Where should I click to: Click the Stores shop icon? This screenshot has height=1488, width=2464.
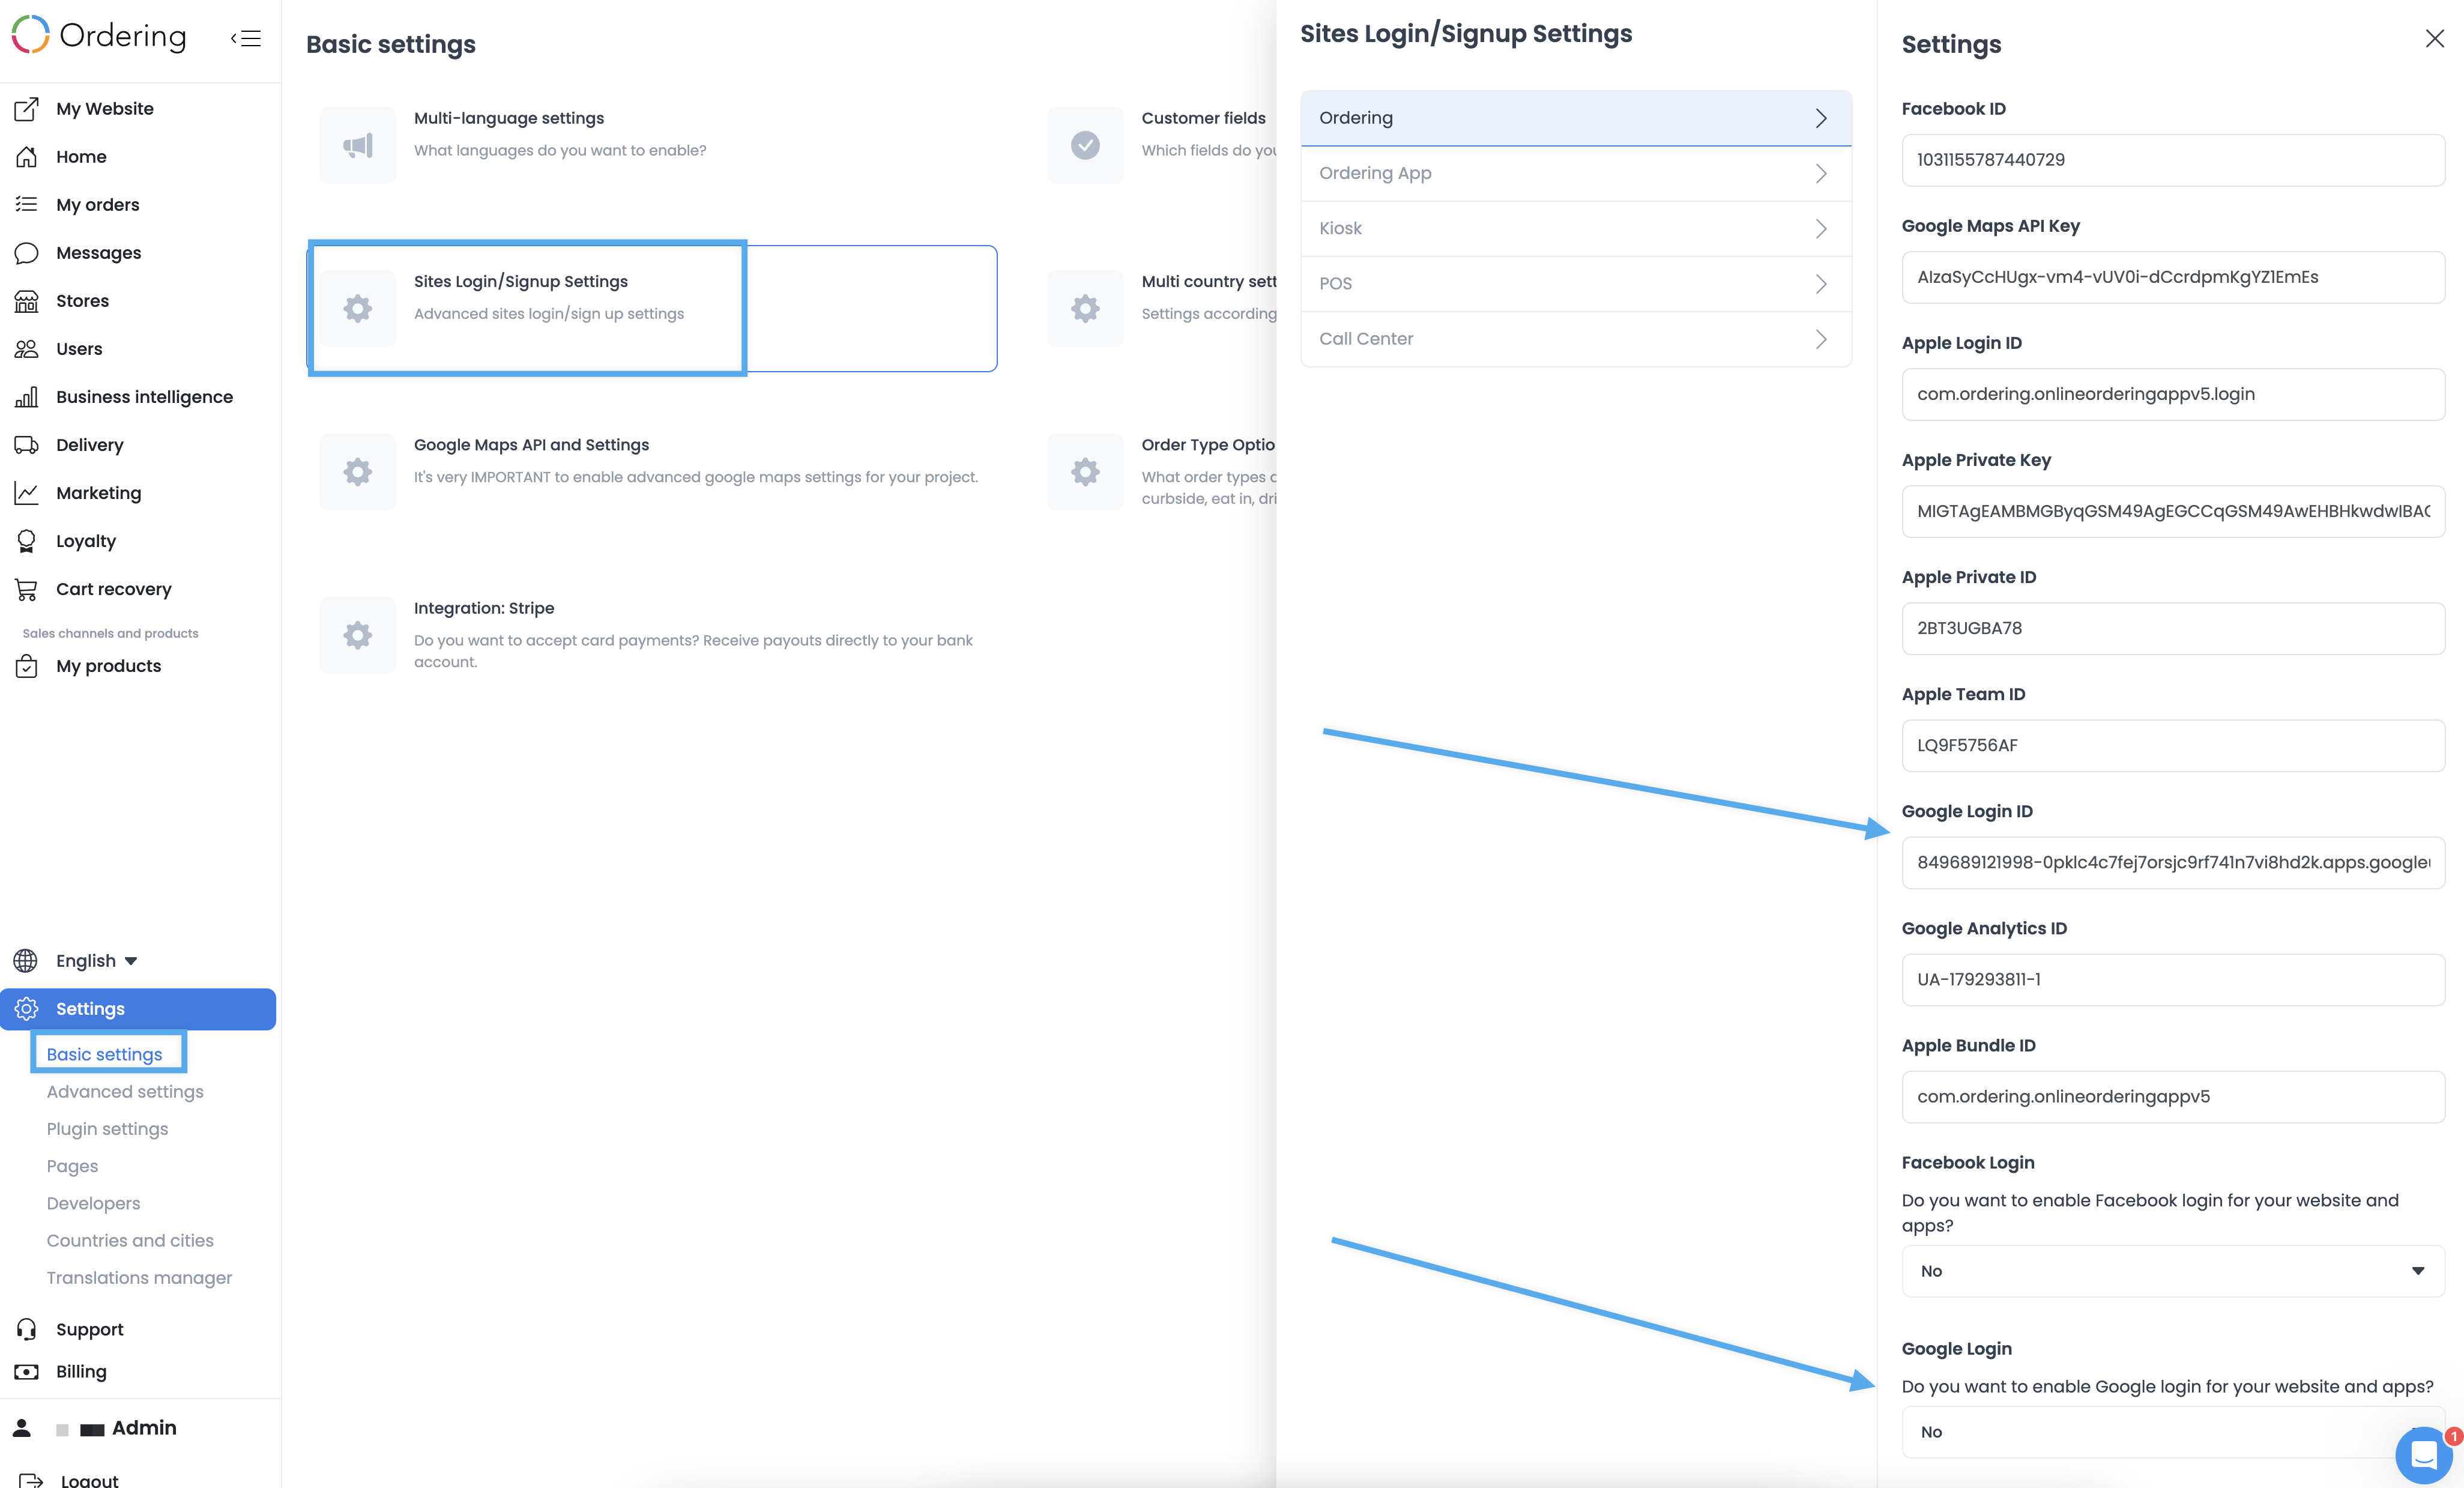tap(27, 301)
